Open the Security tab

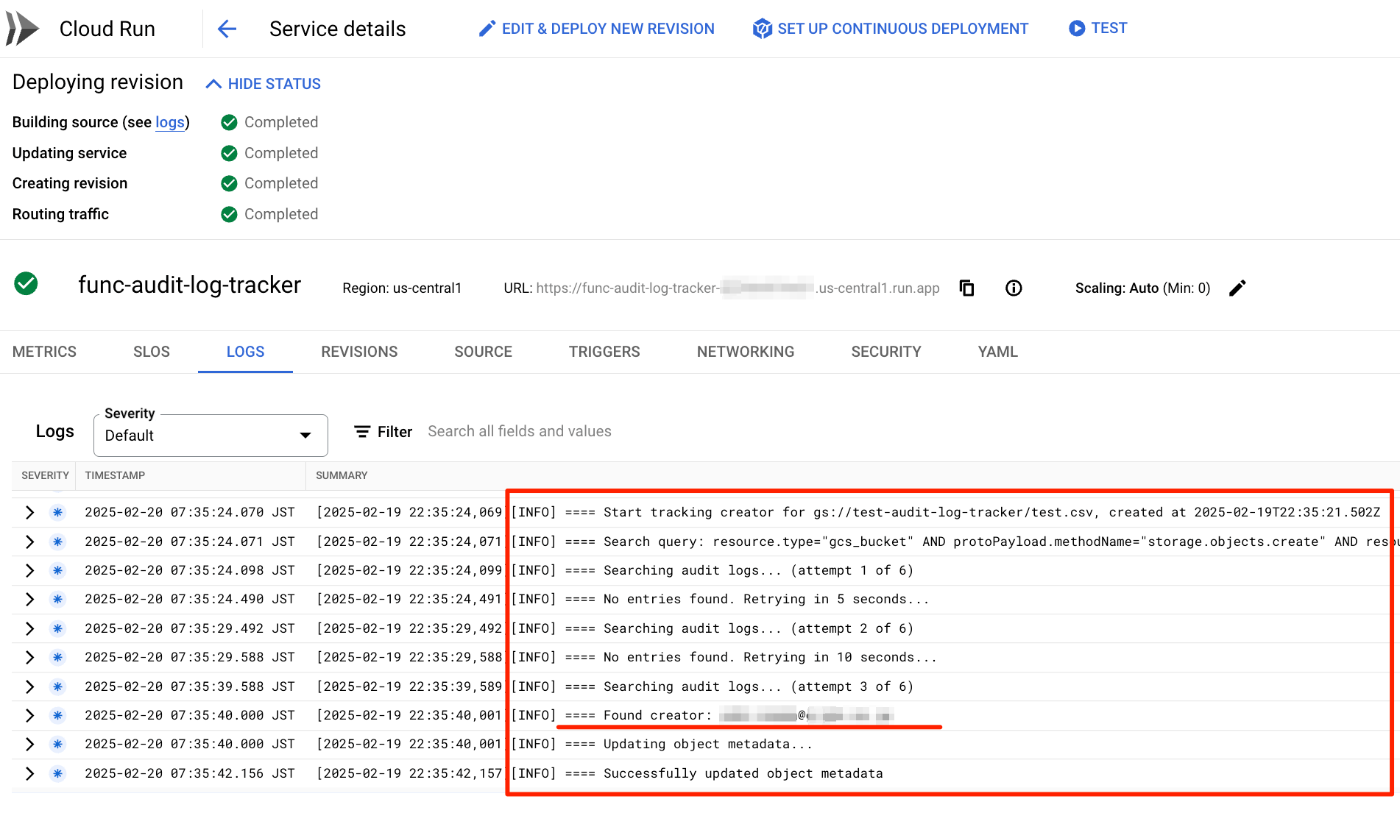(886, 352)
